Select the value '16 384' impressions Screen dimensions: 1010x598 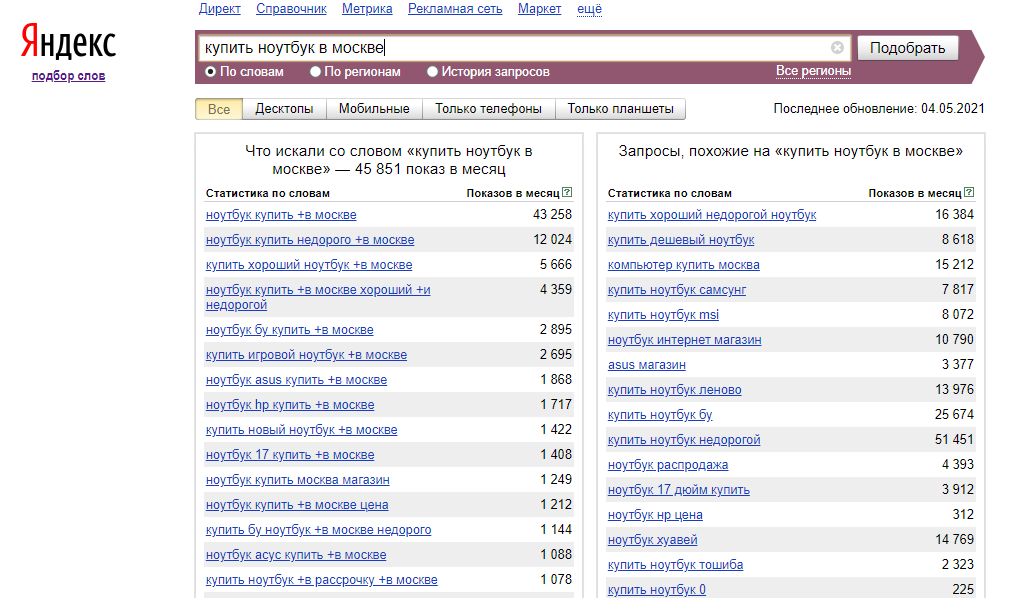(x=955, y=215)
